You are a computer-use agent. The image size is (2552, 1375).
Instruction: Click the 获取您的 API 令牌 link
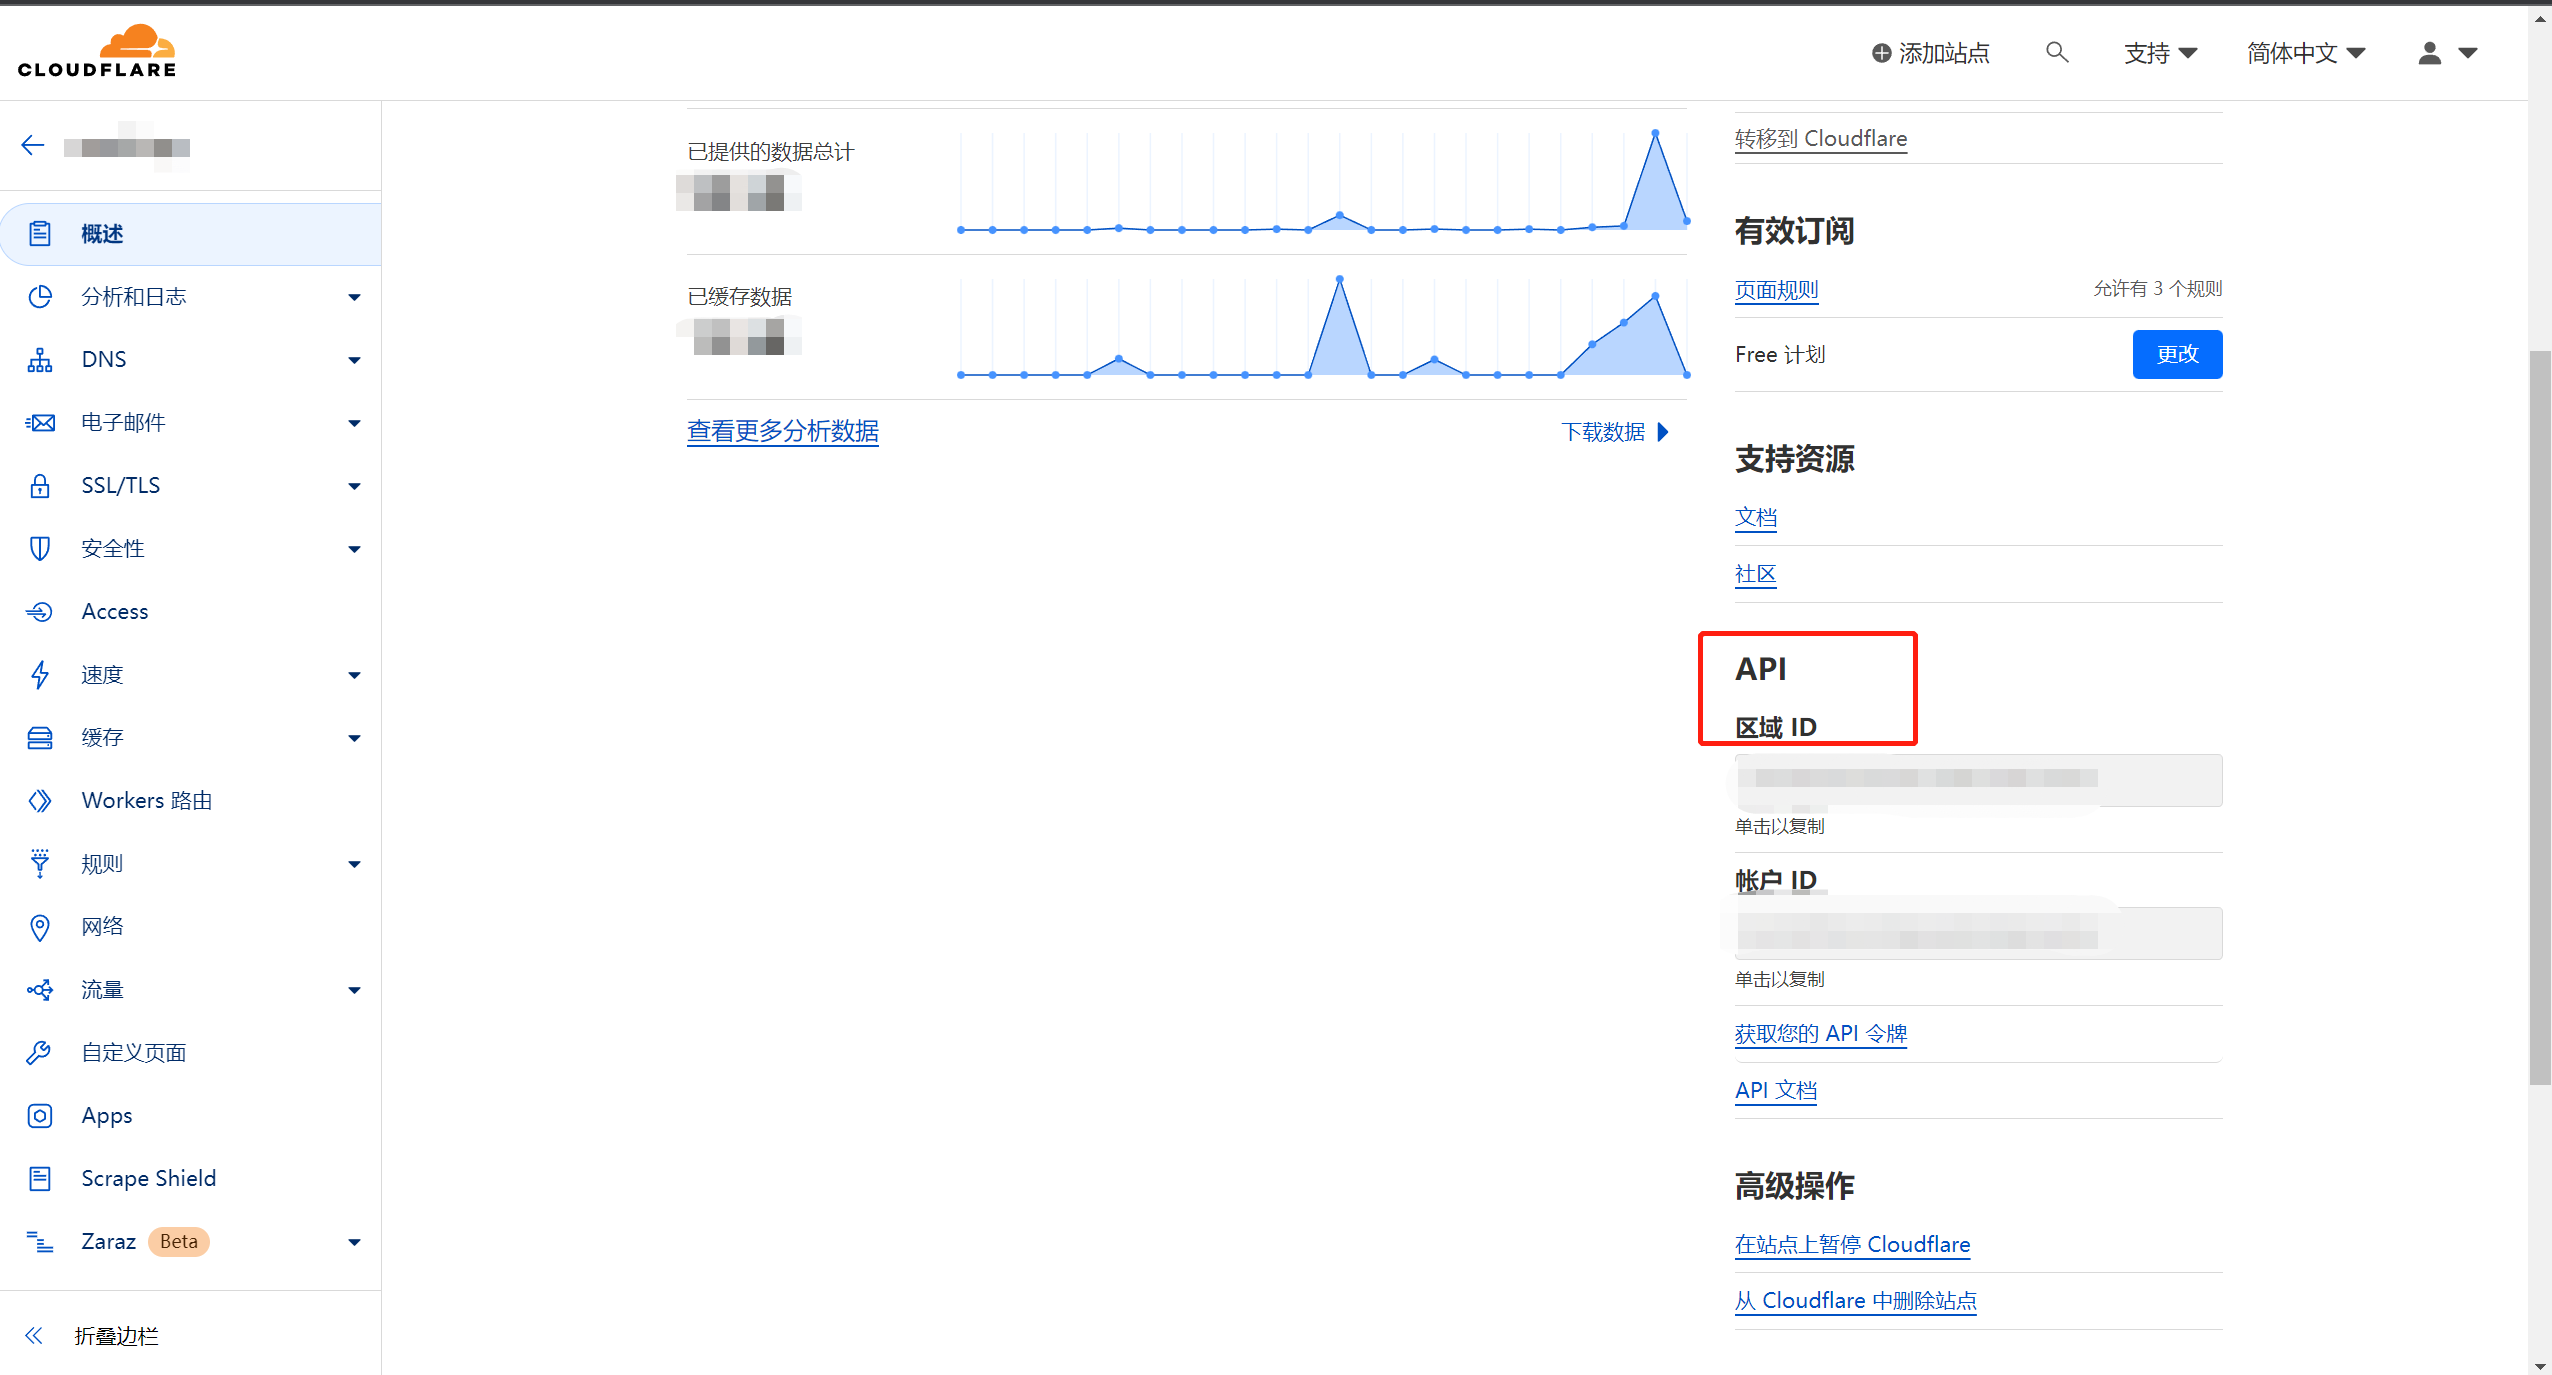(1820, 1033)
